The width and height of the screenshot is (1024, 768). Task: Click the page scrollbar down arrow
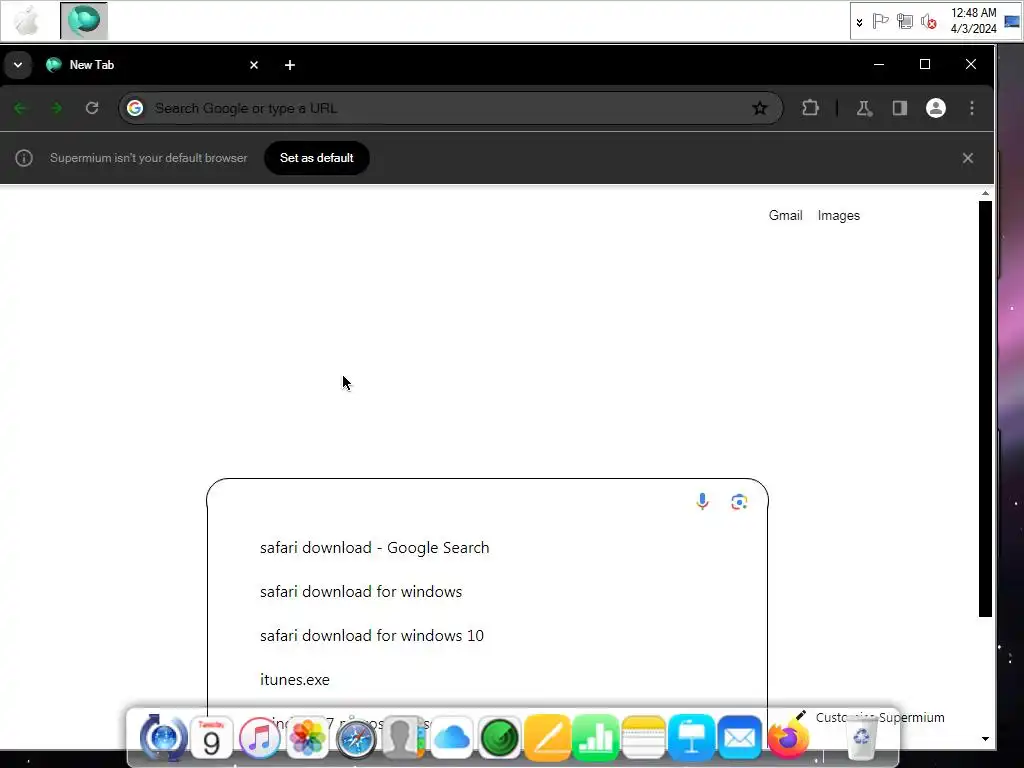(x=985, y=739)
